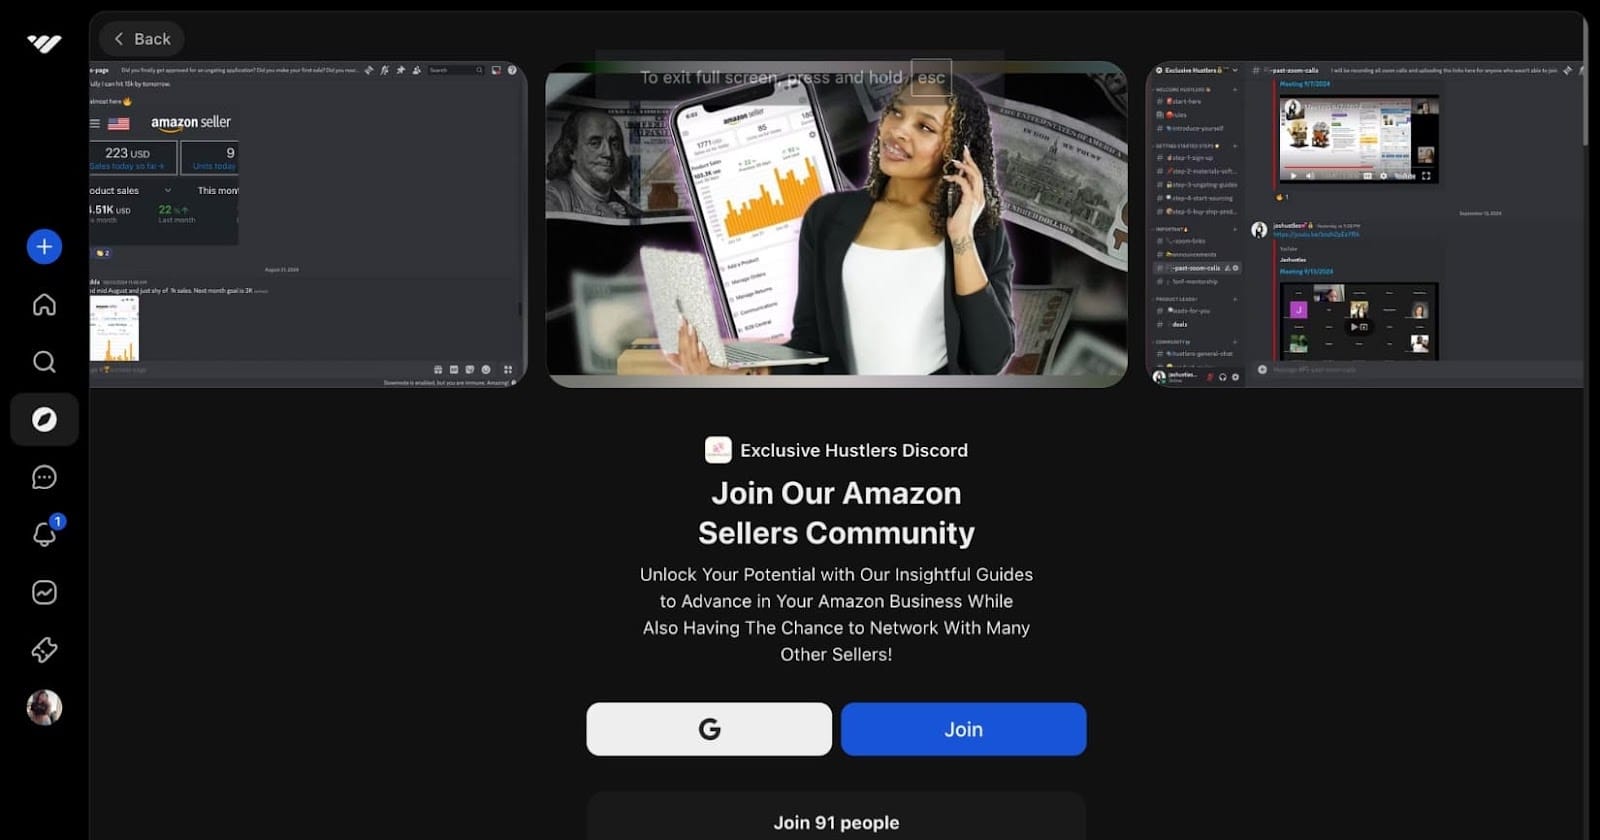
Task: Open the user profile avatar
Action: [44, 707]
